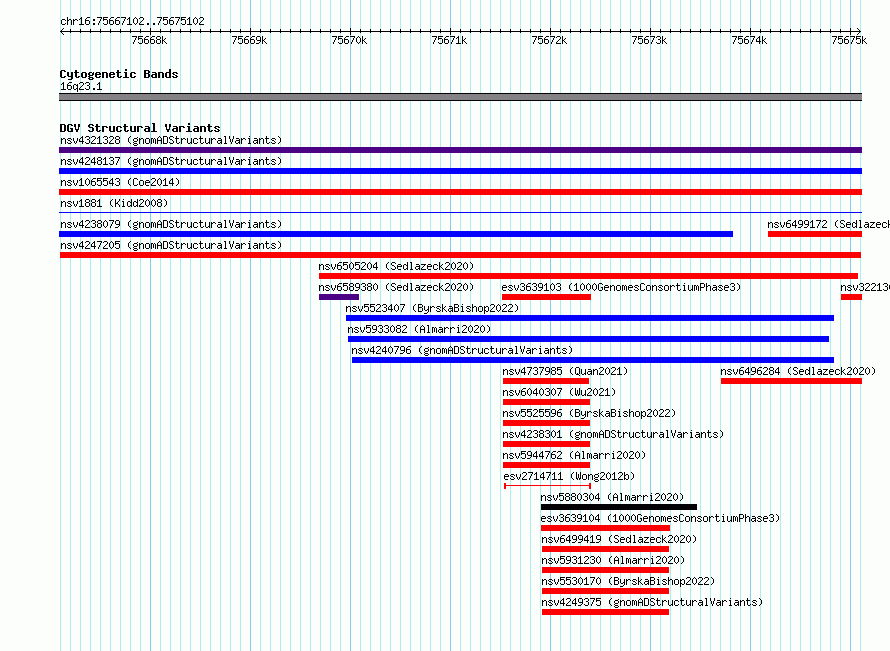Image resolution: width=890 pixels, height=651 pixels.
Task: Click the Cytogenetic Bands track title
Action: point(119,74)
